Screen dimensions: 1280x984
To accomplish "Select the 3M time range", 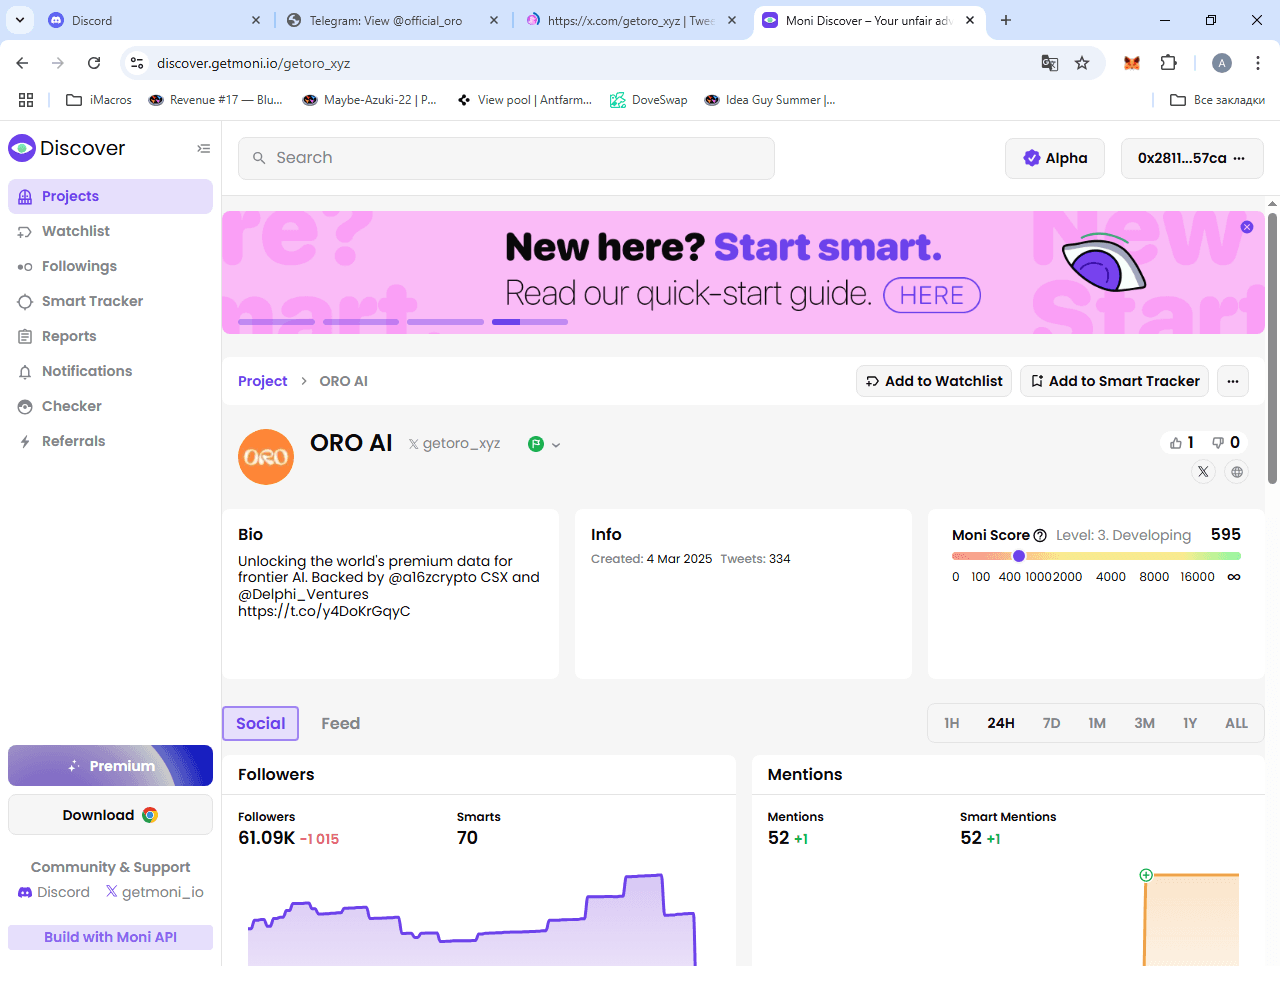I will click(x=1144, y=723).
